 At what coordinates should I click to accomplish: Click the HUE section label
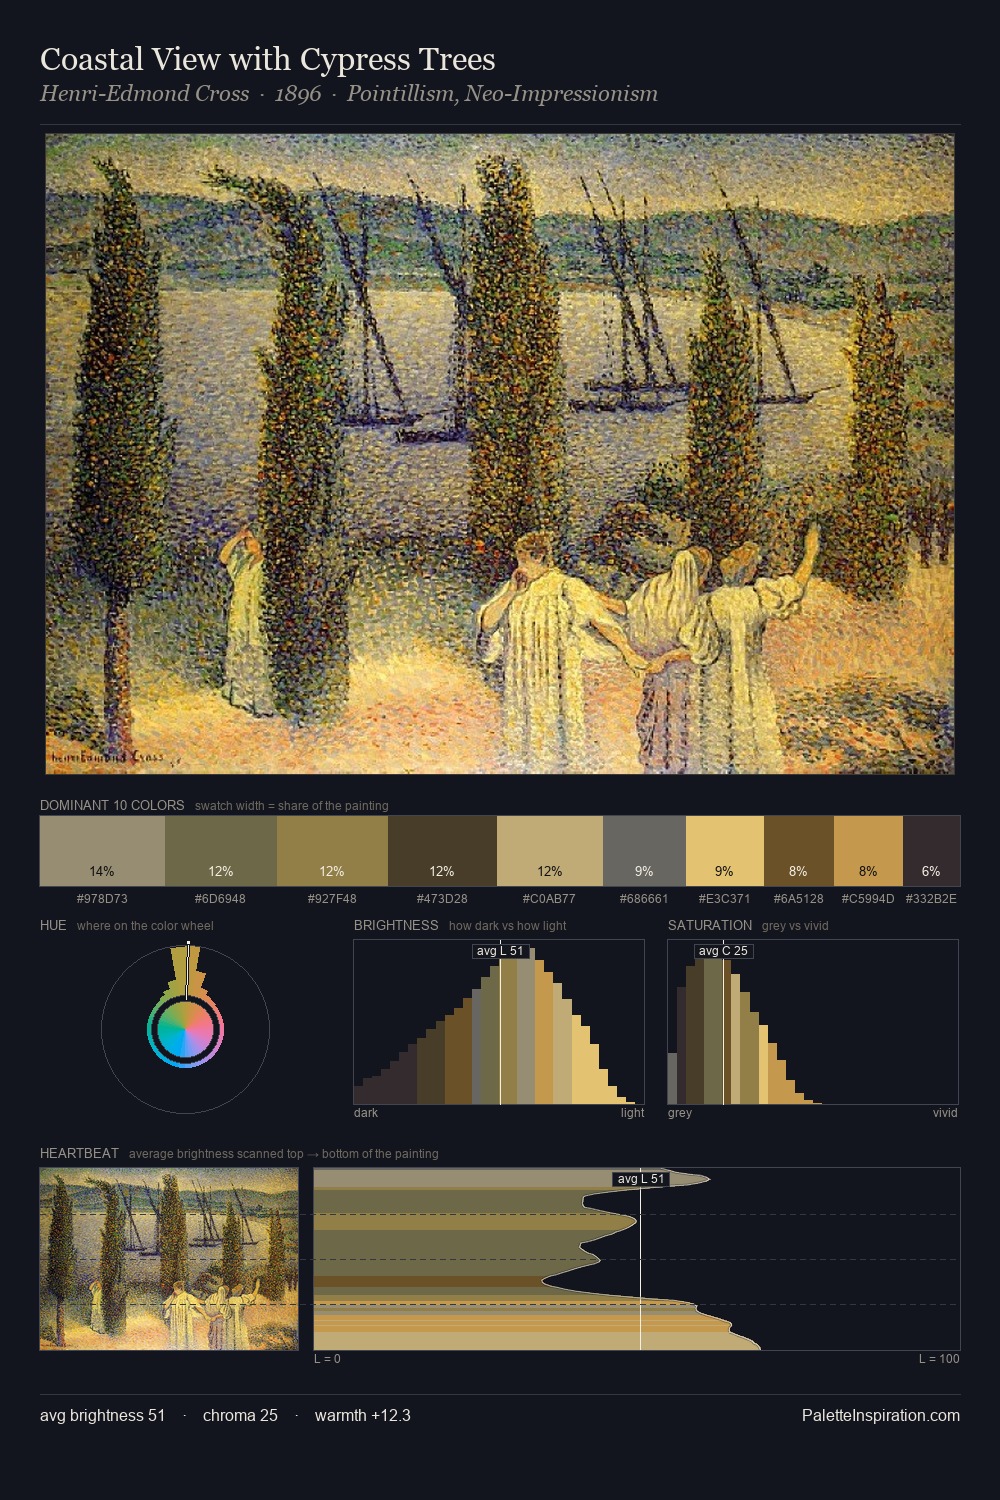tap(53, 925)
